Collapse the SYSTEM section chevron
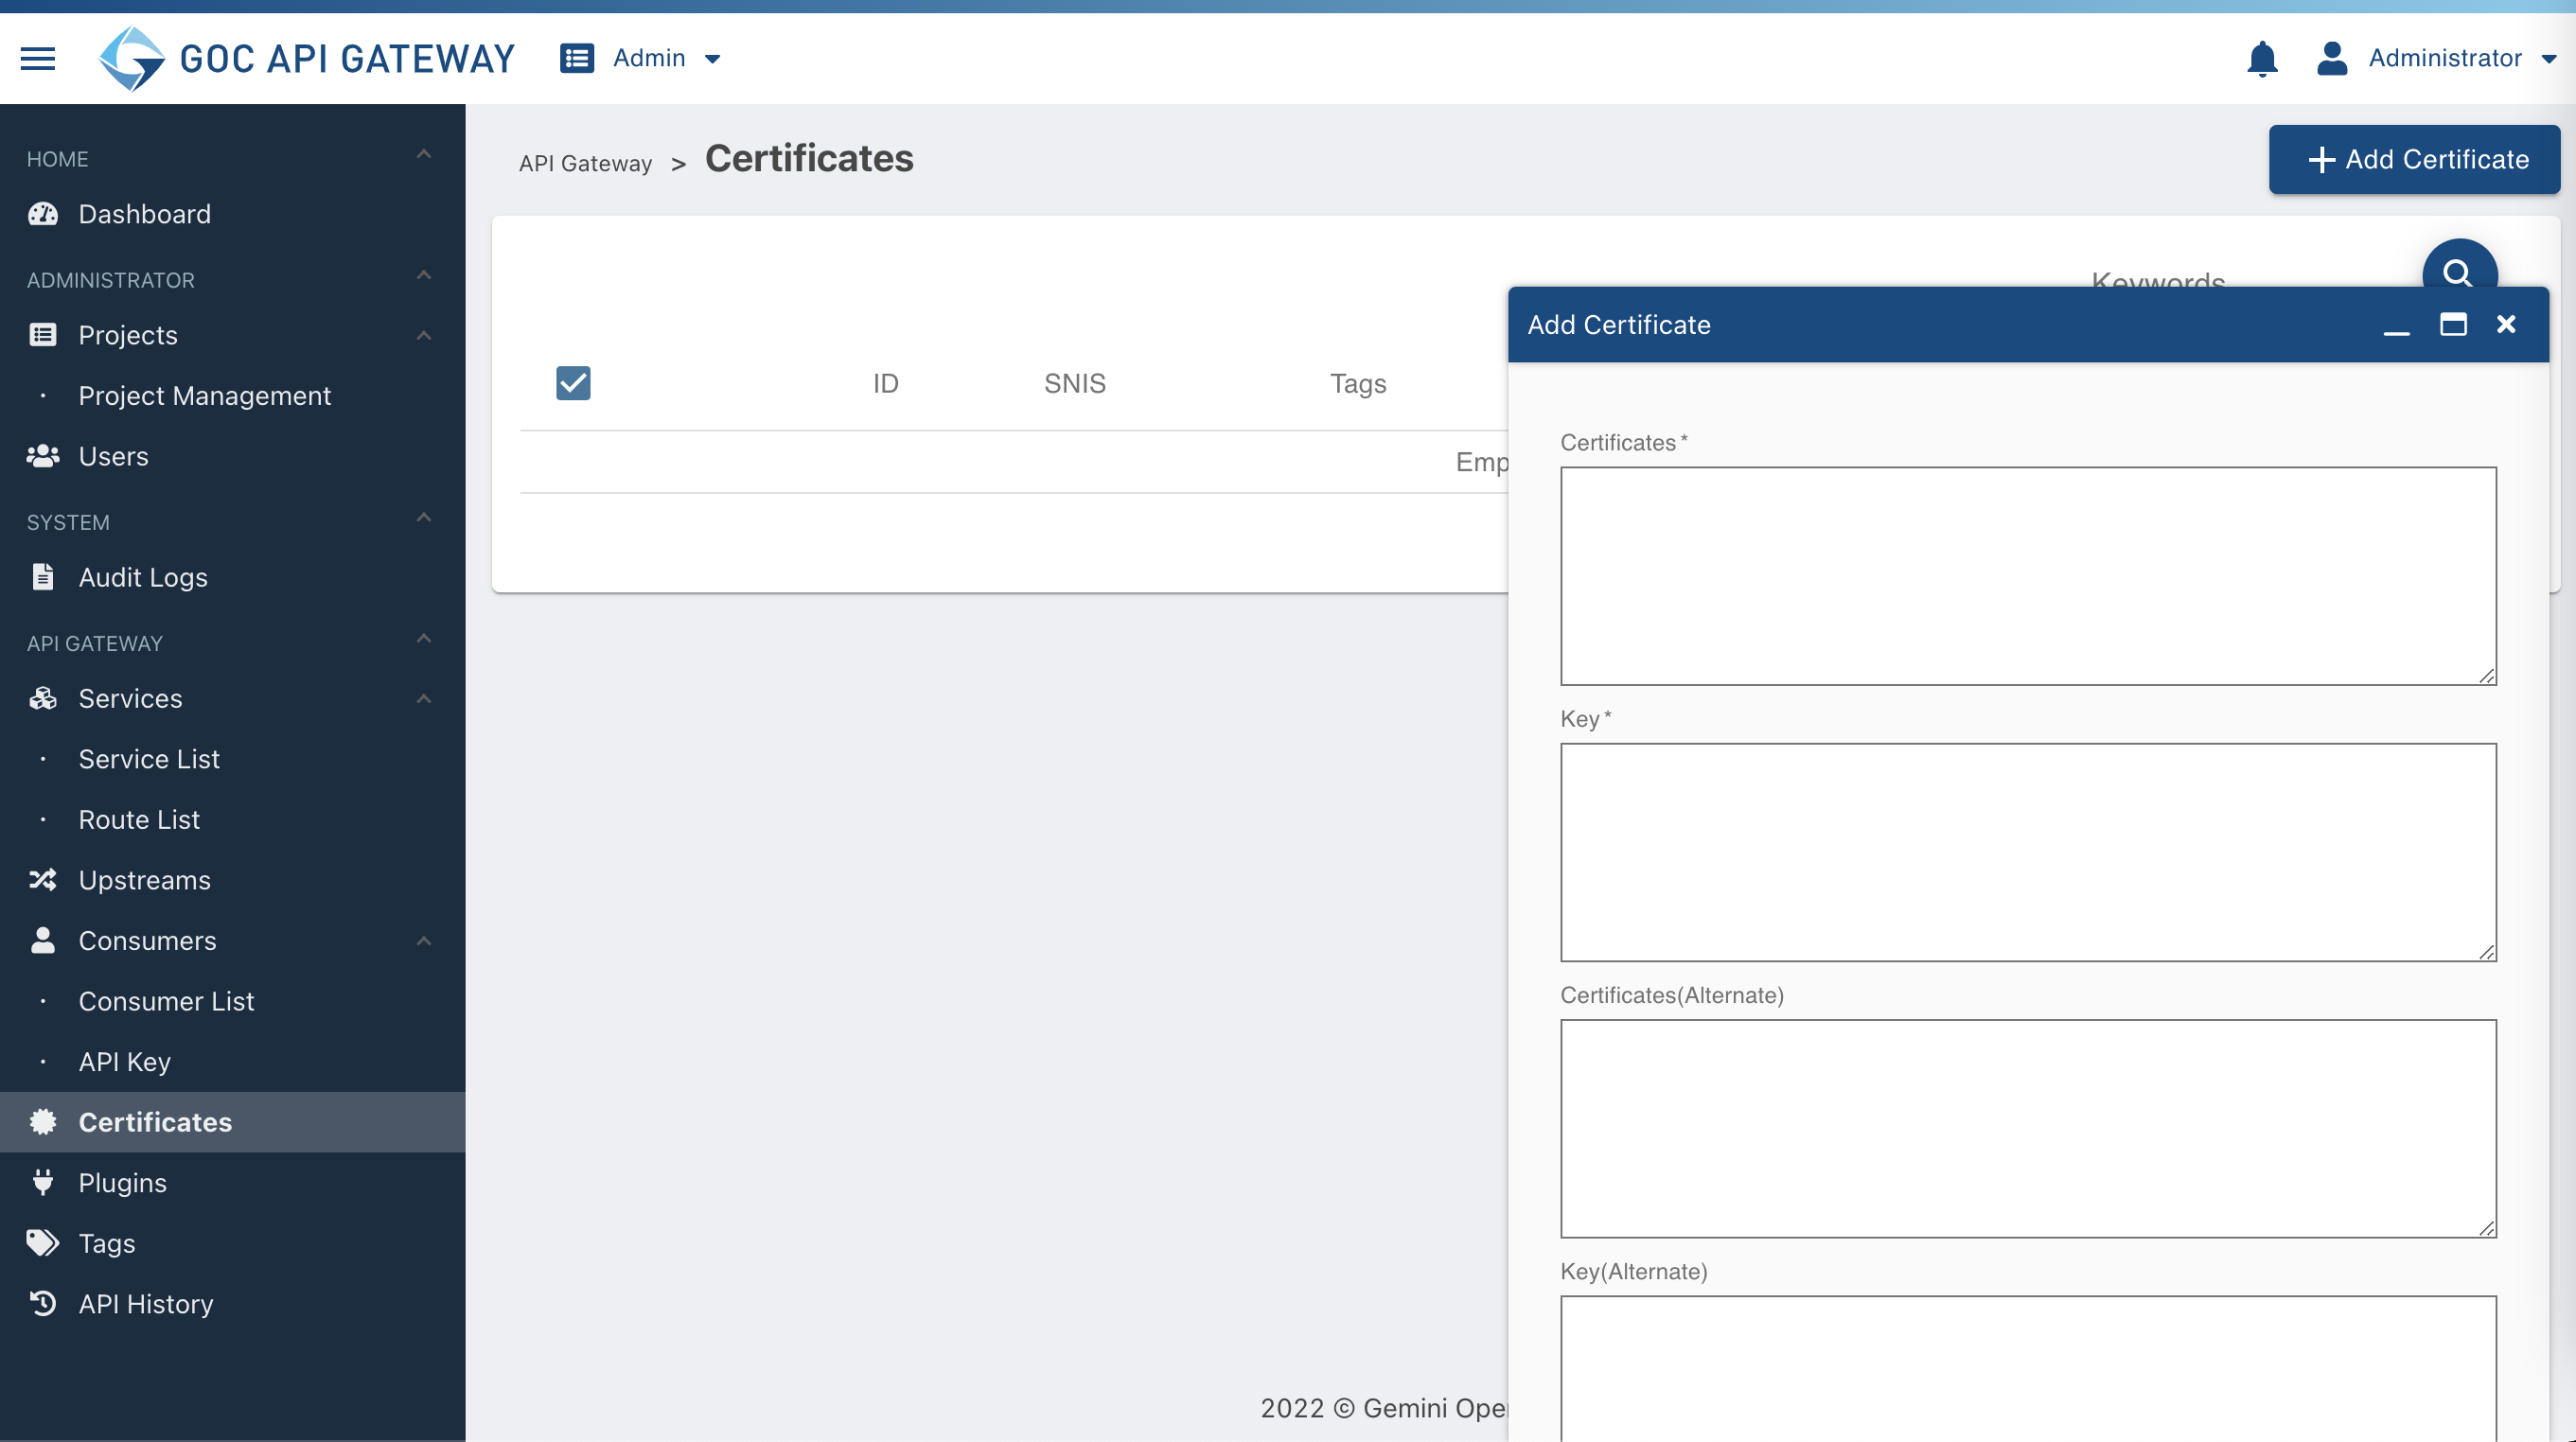This screenshot has height=1442, width=2576. [424, 517]
